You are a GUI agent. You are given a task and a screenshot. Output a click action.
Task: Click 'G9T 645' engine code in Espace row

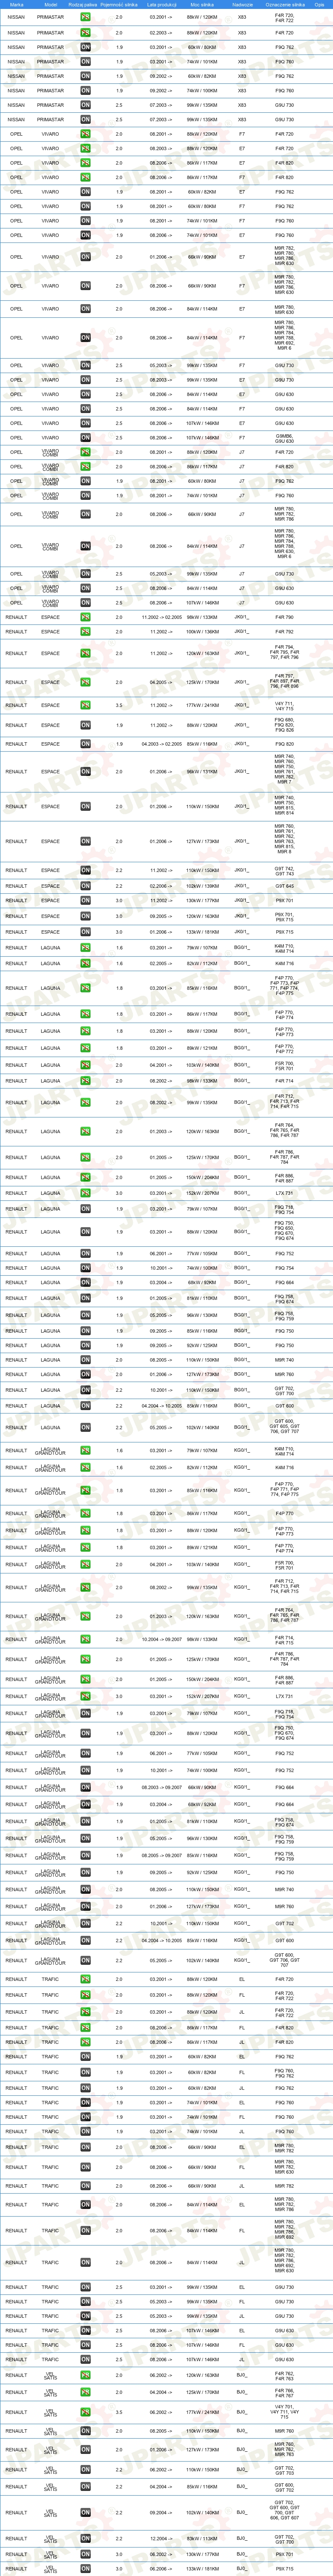[x=285, y=885]
